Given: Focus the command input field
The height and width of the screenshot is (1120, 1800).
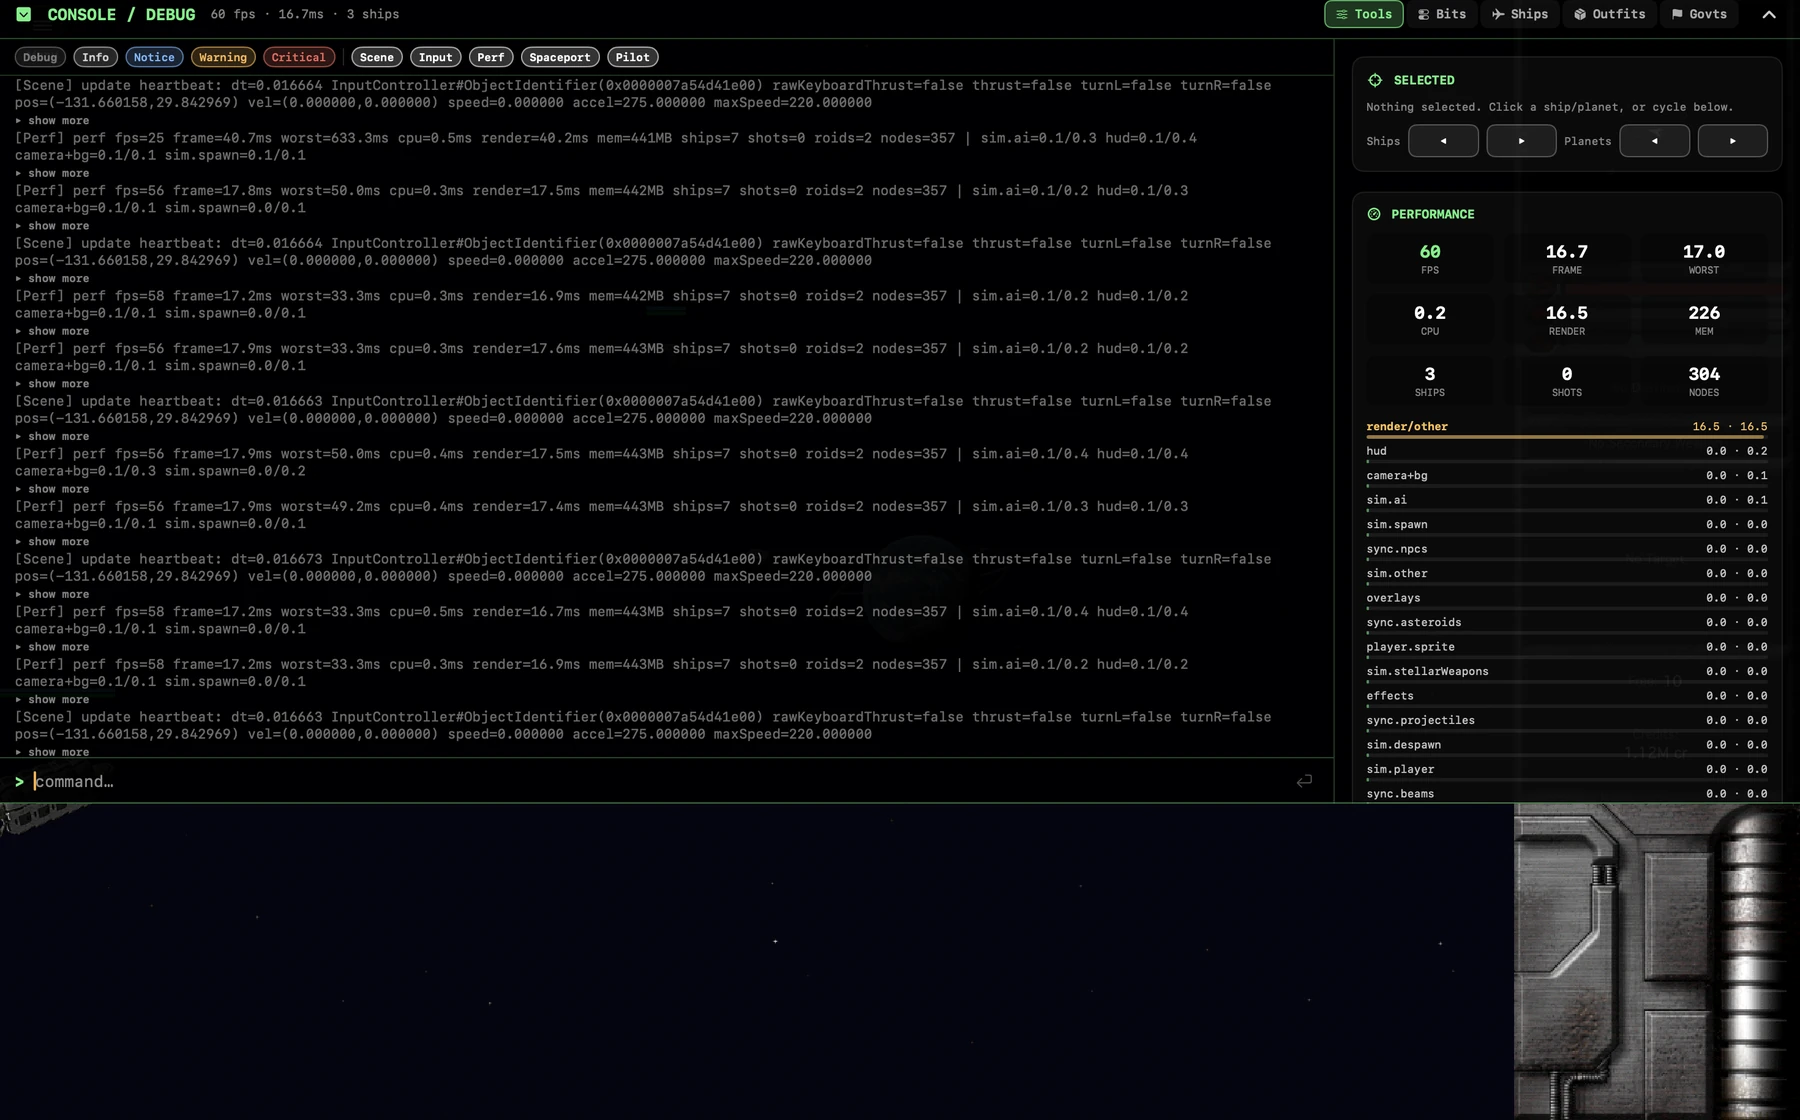Looking at the screenshot, I should 660,781.
